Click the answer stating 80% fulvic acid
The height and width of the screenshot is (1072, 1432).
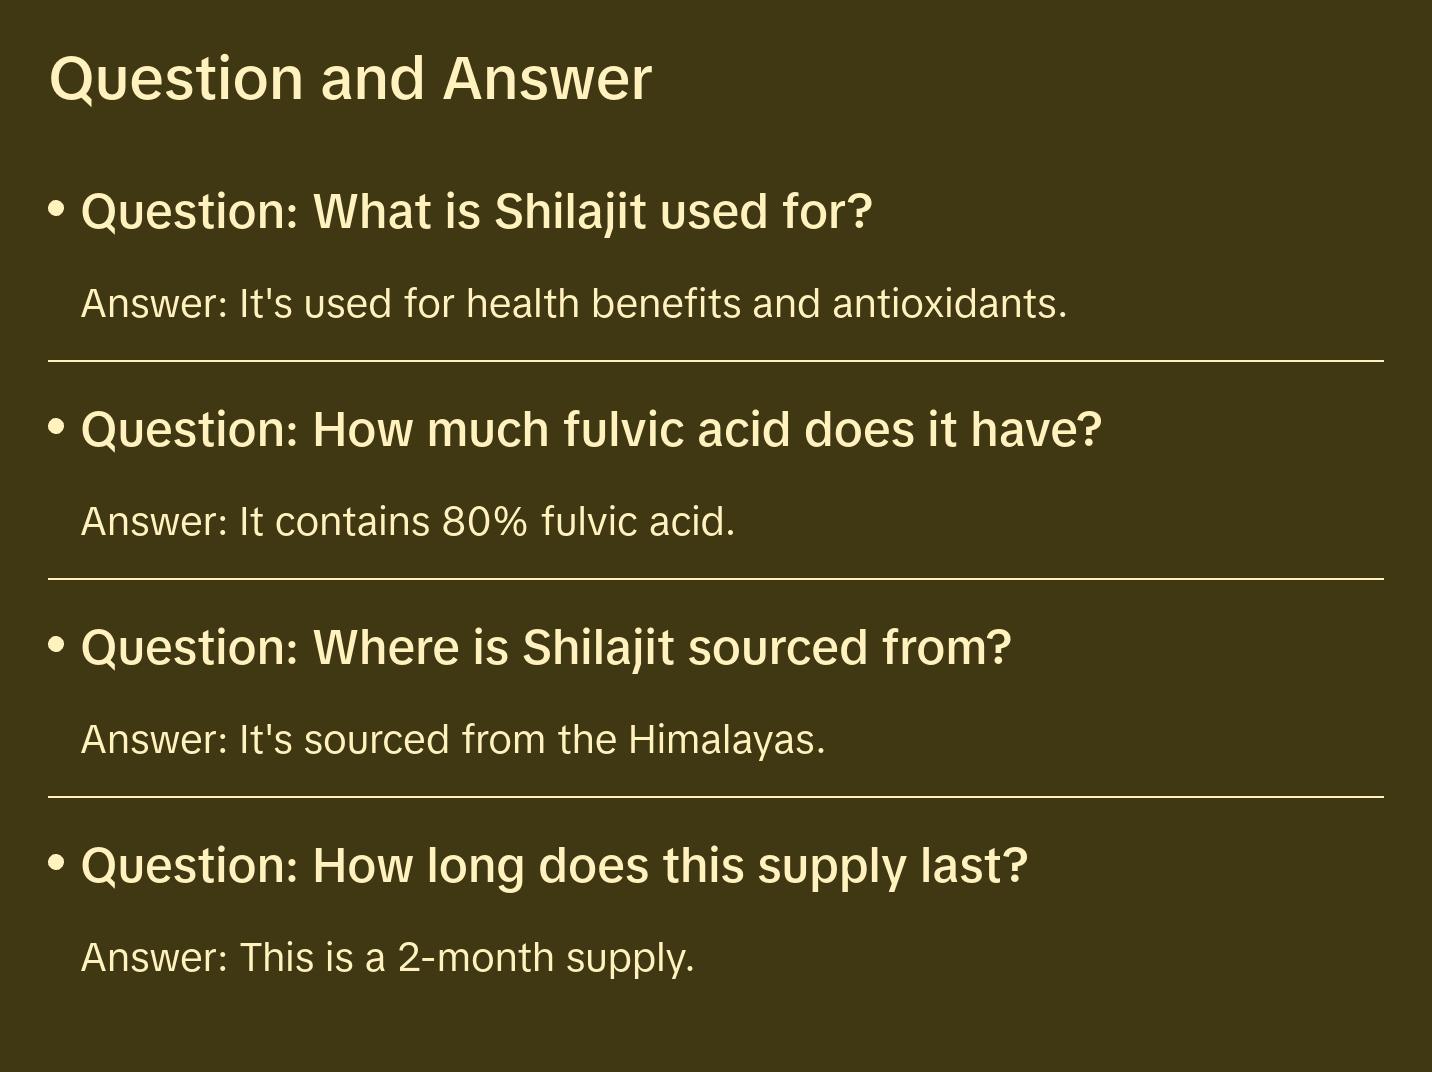[407, 522]
